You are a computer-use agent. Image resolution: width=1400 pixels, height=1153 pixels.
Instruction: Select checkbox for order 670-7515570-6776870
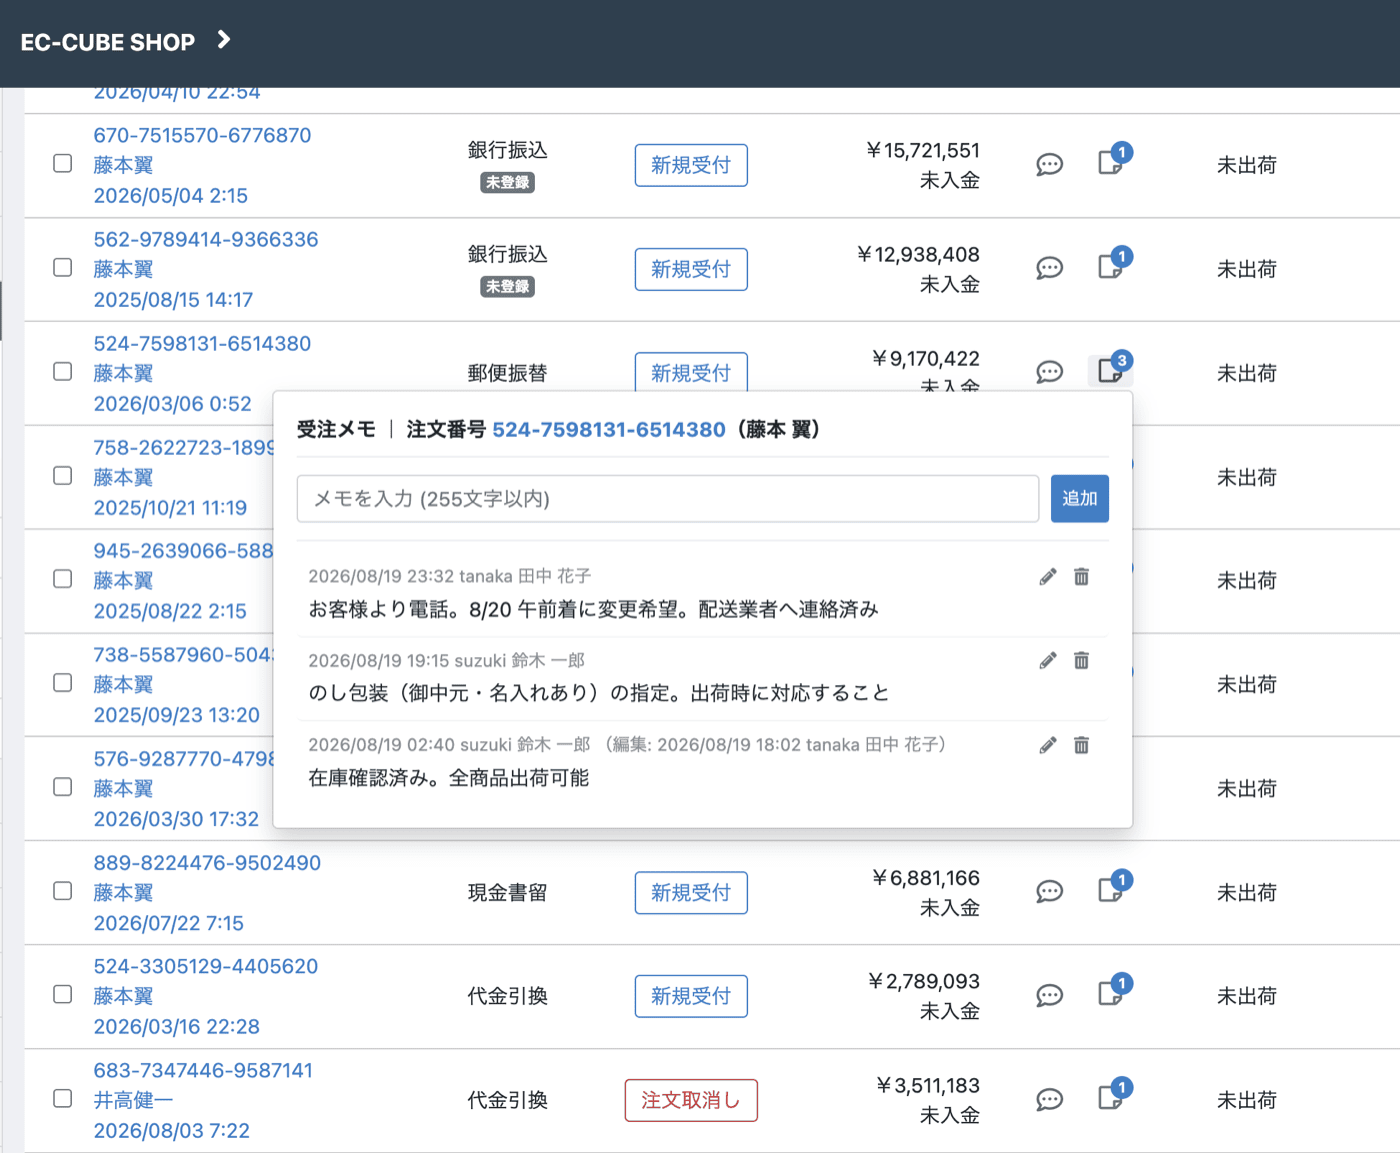point(63,163)
